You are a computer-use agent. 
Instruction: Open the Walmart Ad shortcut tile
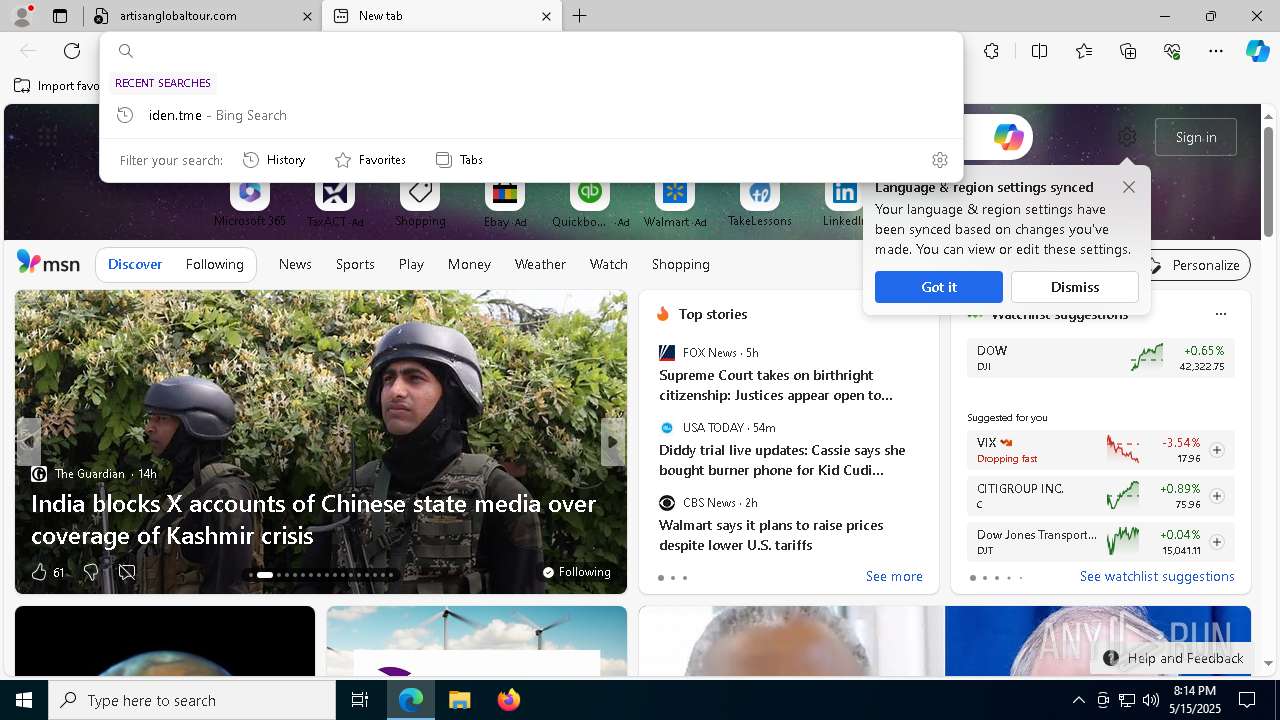tap(675, 203)
